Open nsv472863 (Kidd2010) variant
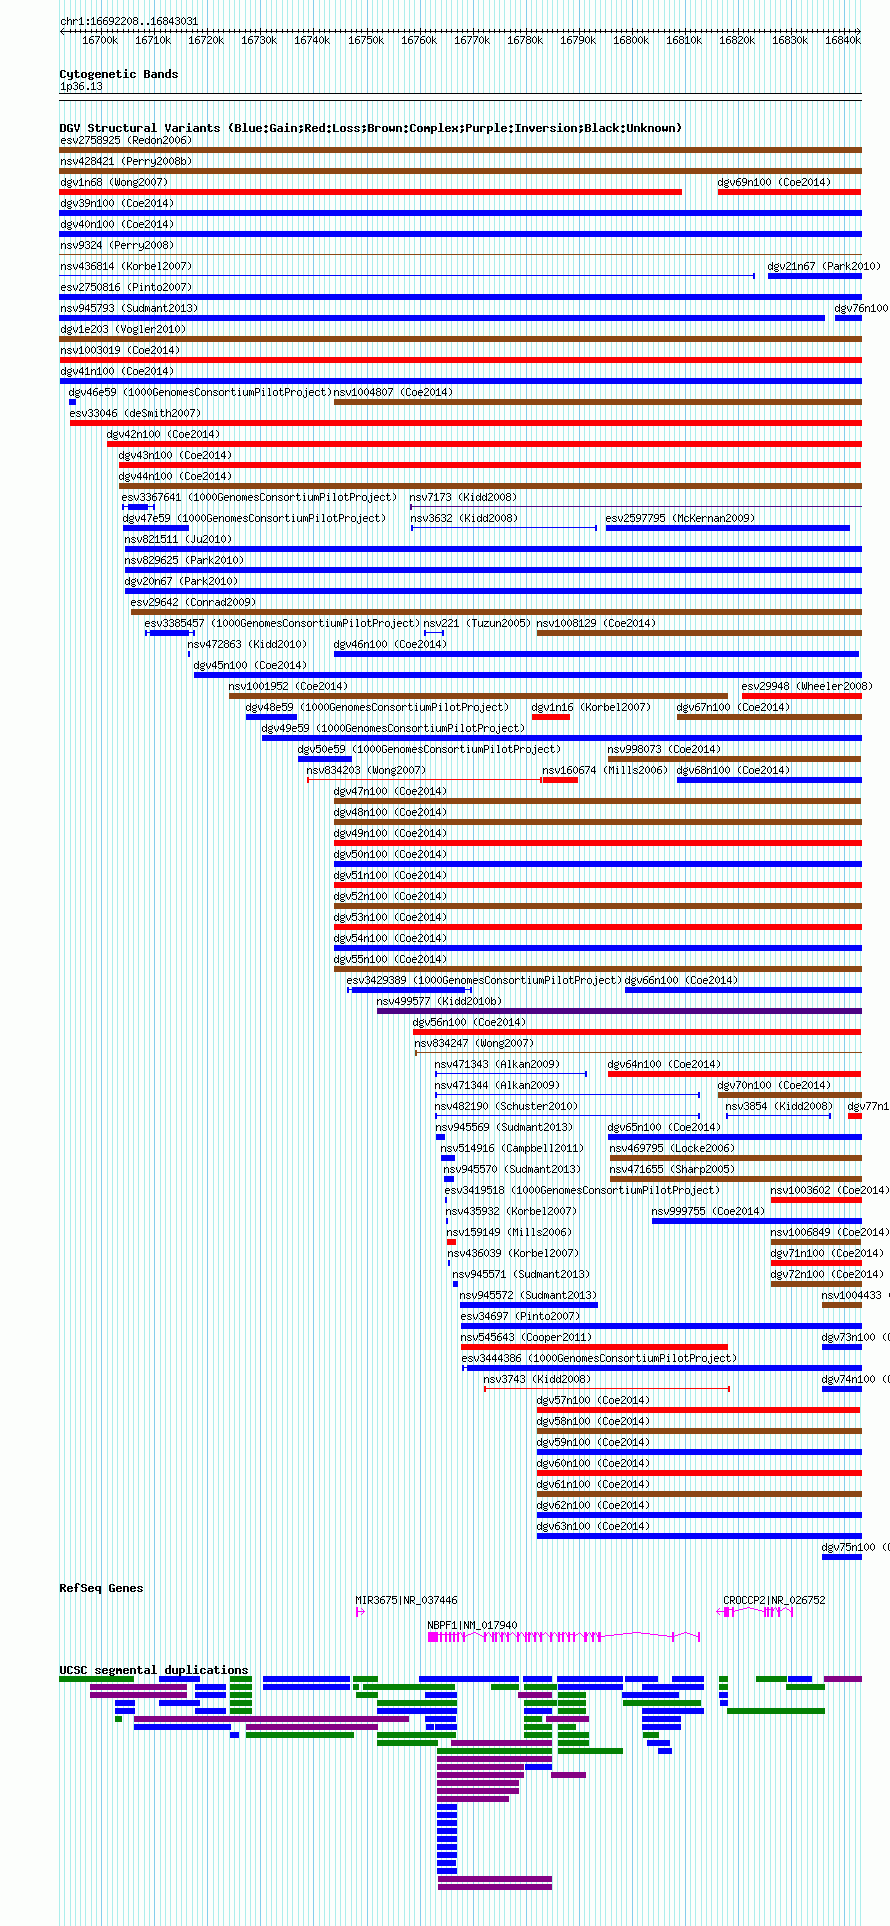The height and width of the screenshot is (1926, 890). click(x=248, y=644)
